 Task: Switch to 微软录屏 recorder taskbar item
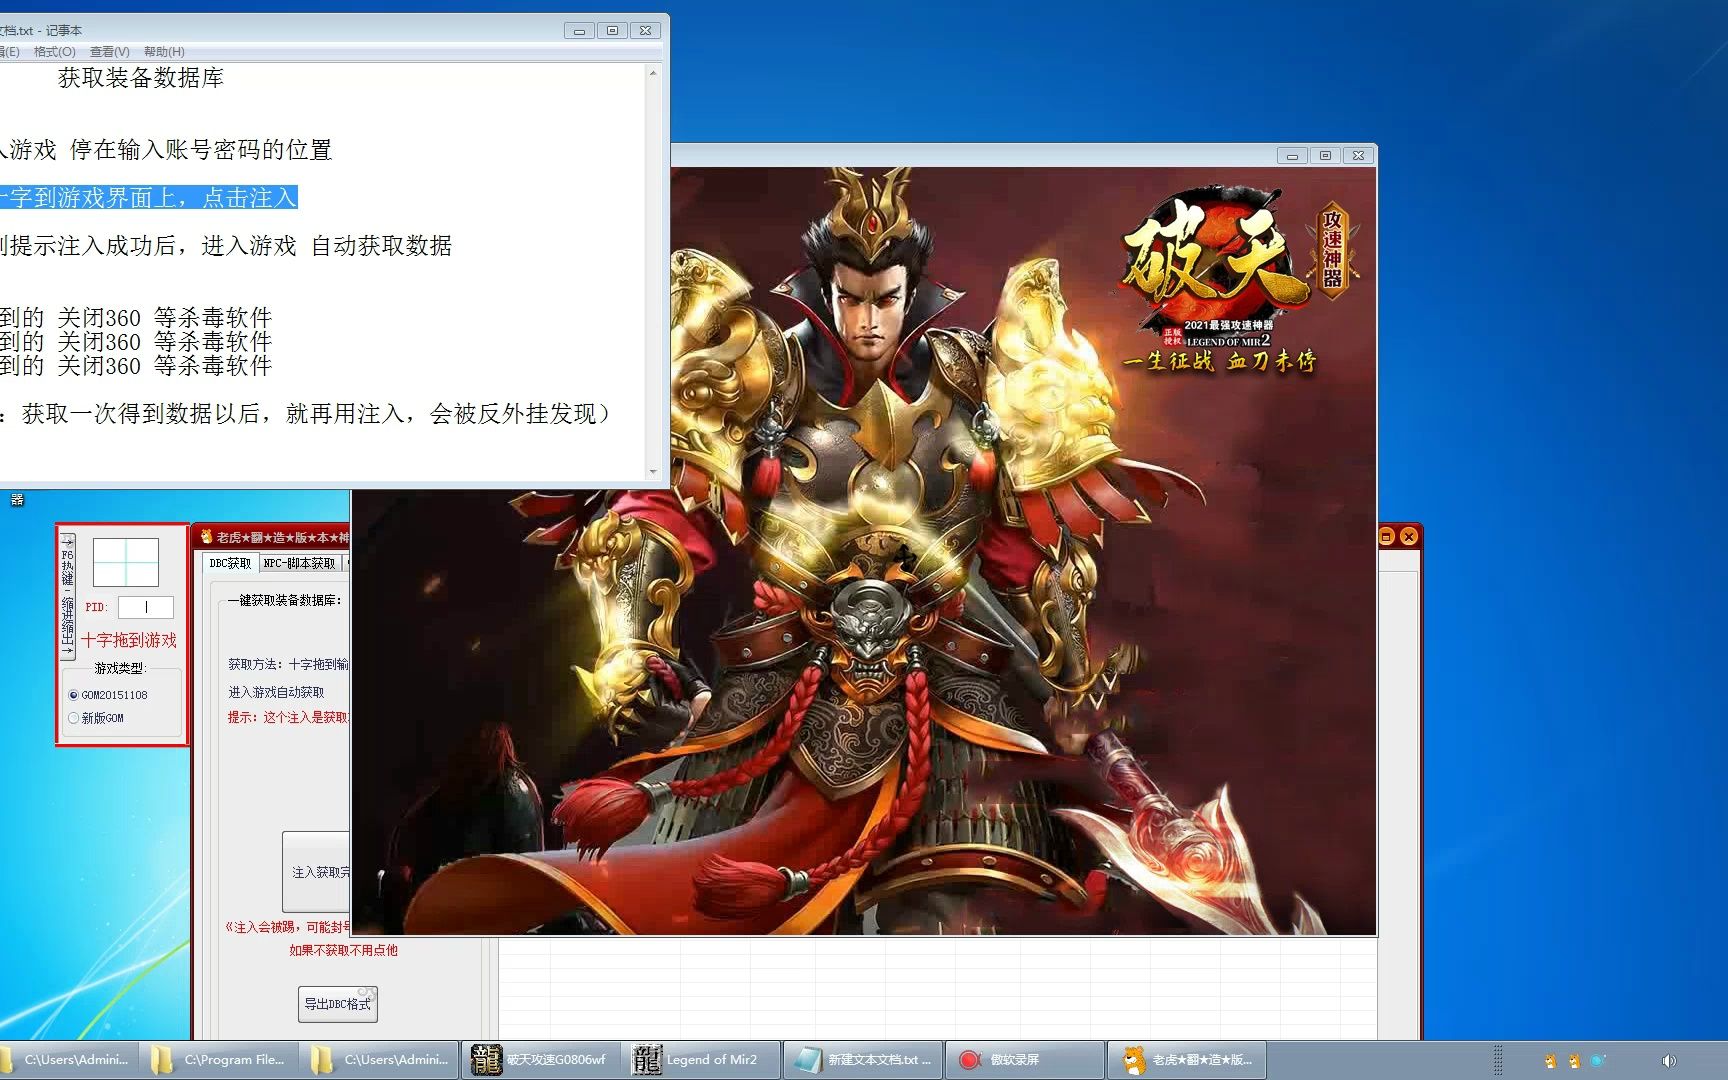(1024, 1060)
